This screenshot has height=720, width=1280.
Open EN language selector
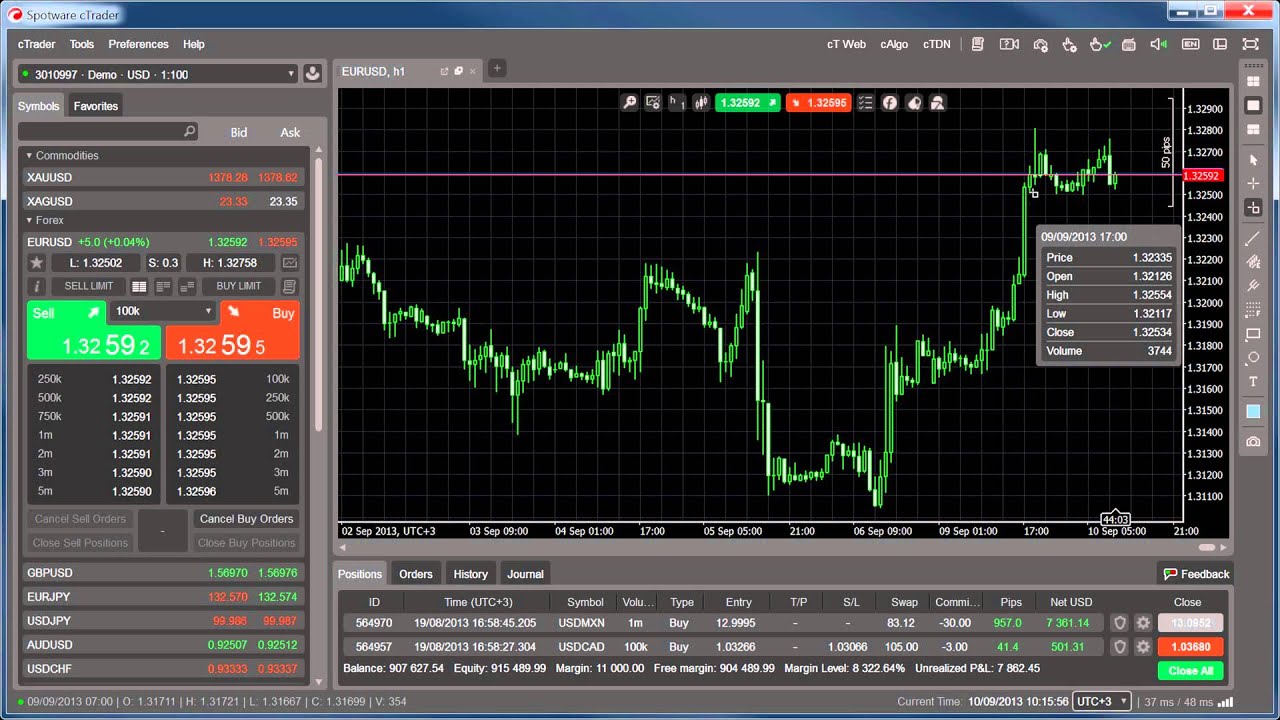(x=1190, y=44)
